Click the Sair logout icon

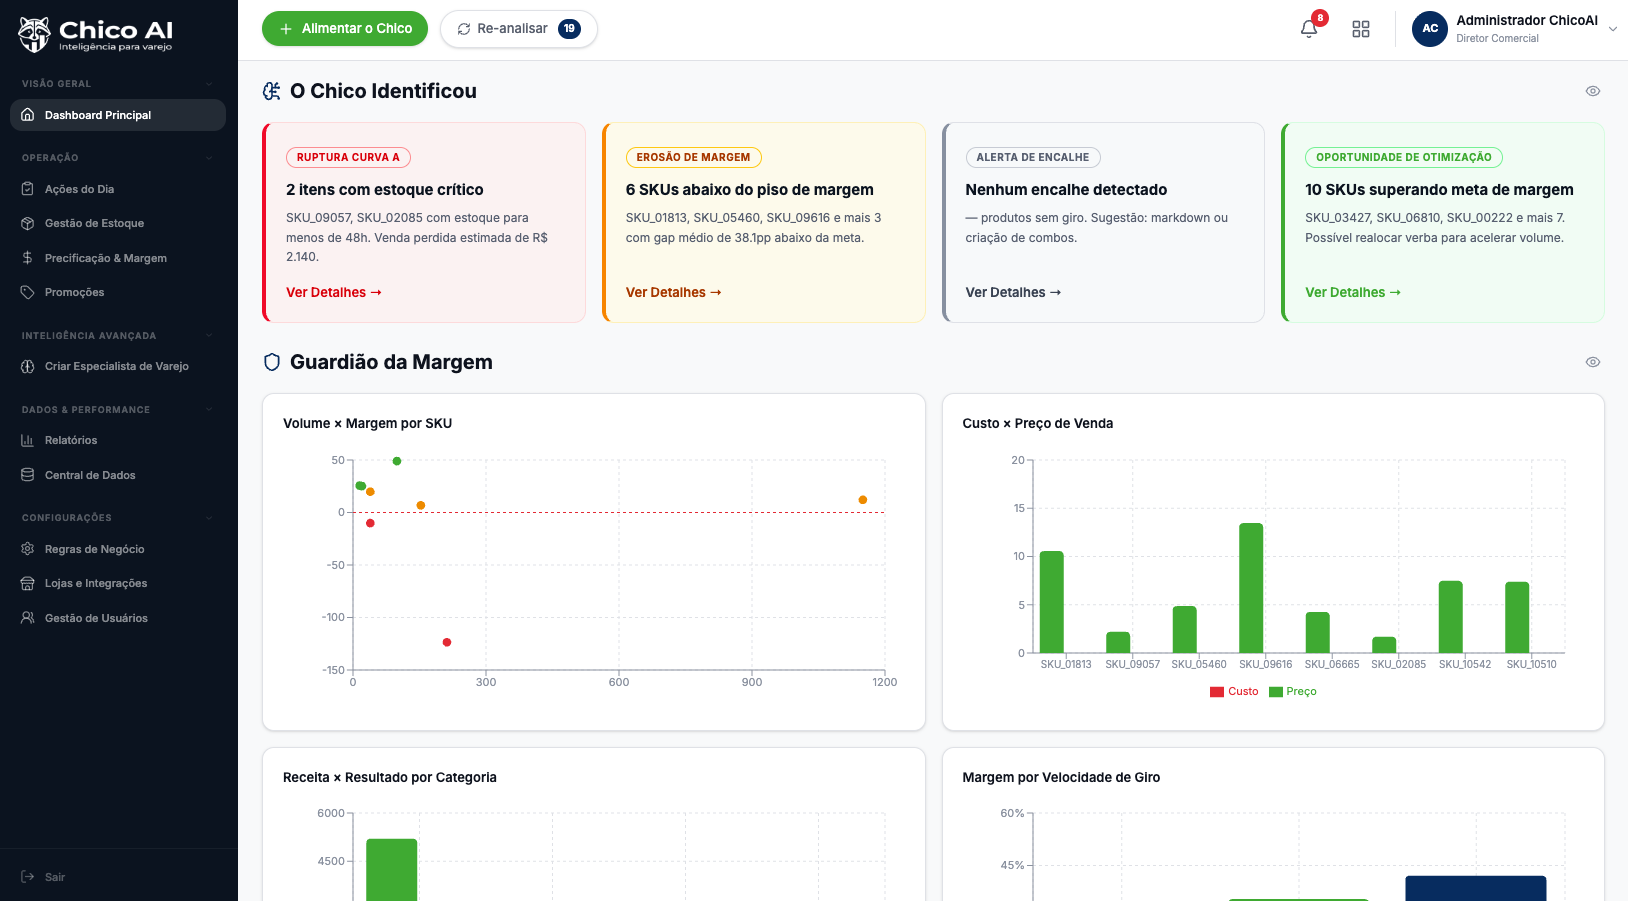point(28,877)
